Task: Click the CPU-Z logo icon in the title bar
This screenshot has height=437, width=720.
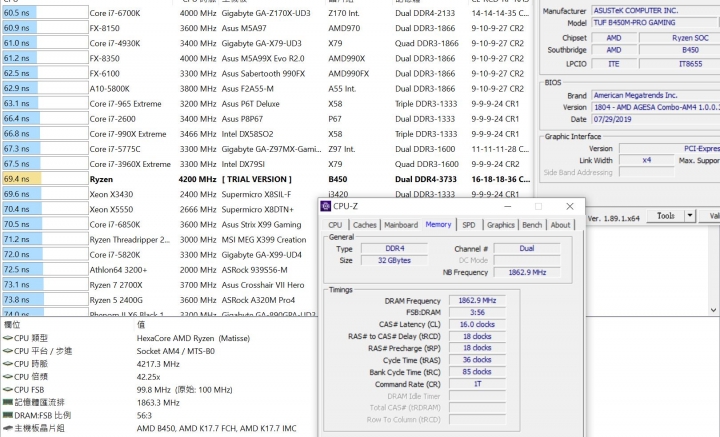Action: 326,206
